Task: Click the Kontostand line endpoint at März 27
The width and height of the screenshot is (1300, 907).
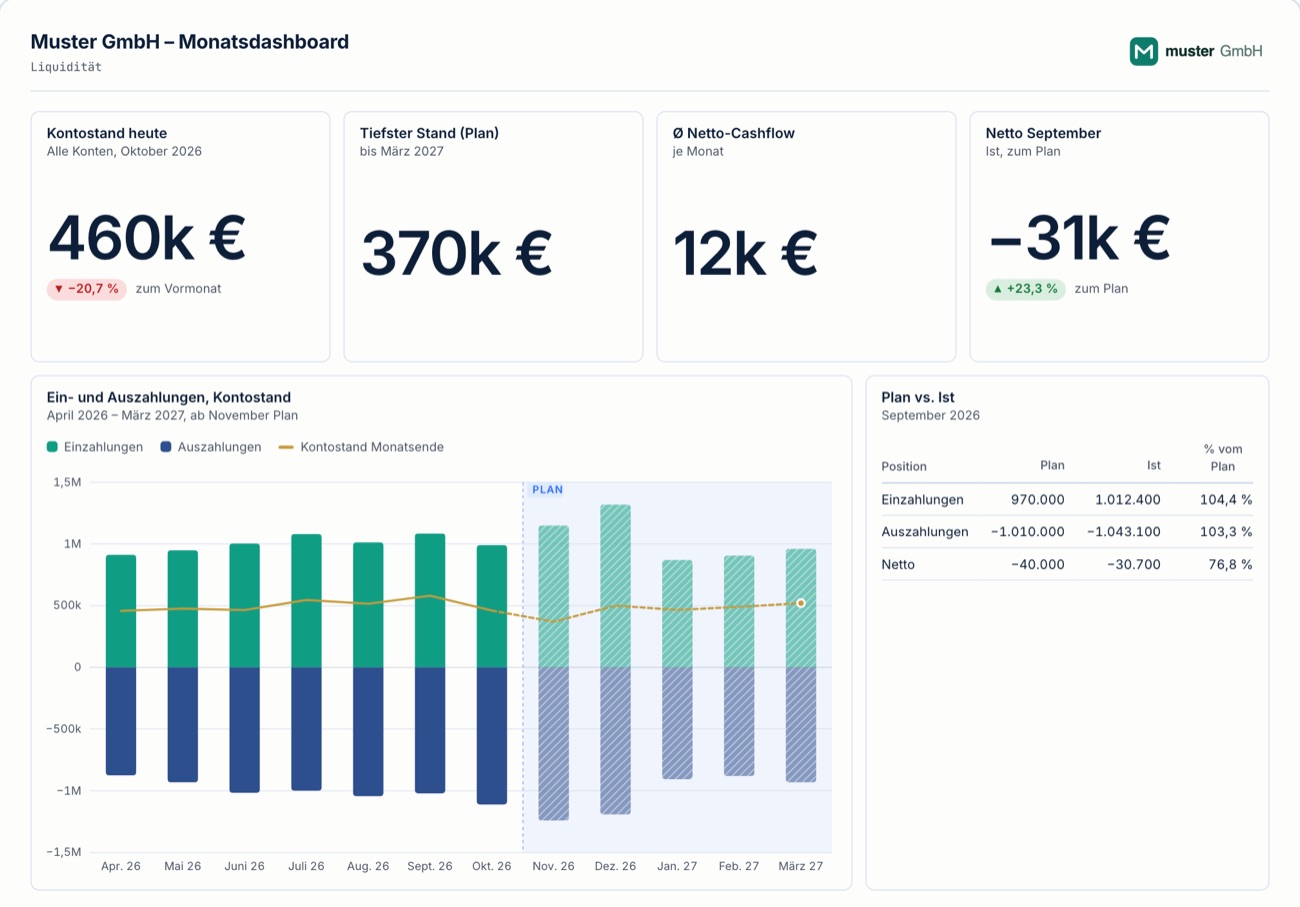Action: [x=801, y=603]
